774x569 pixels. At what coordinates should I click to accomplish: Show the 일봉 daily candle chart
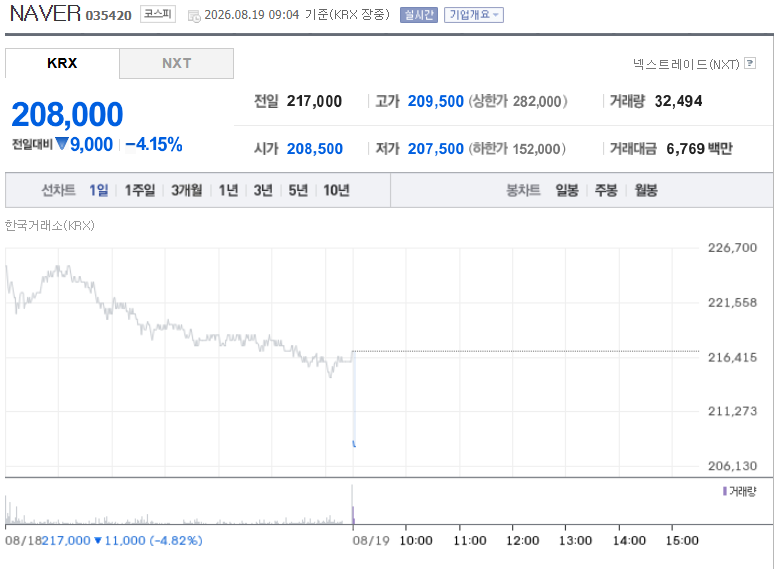point(567,190)
